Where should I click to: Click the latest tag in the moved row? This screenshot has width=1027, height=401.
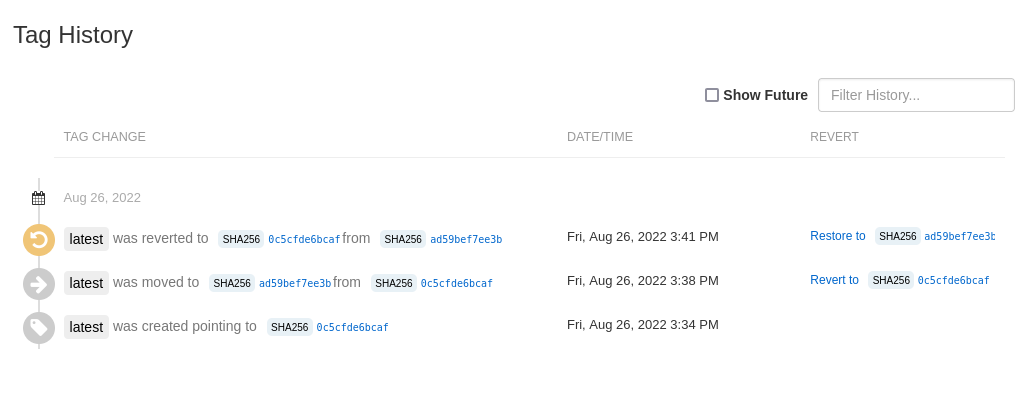point(86,283)
